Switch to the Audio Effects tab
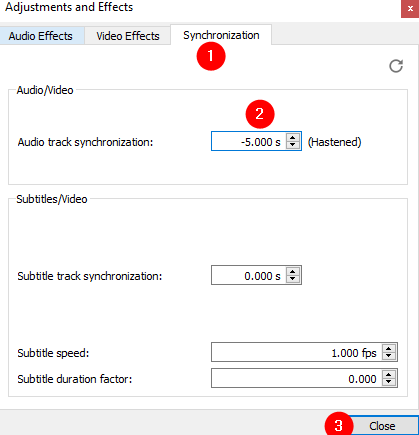The image size is (419, 435). pos(41,36)
